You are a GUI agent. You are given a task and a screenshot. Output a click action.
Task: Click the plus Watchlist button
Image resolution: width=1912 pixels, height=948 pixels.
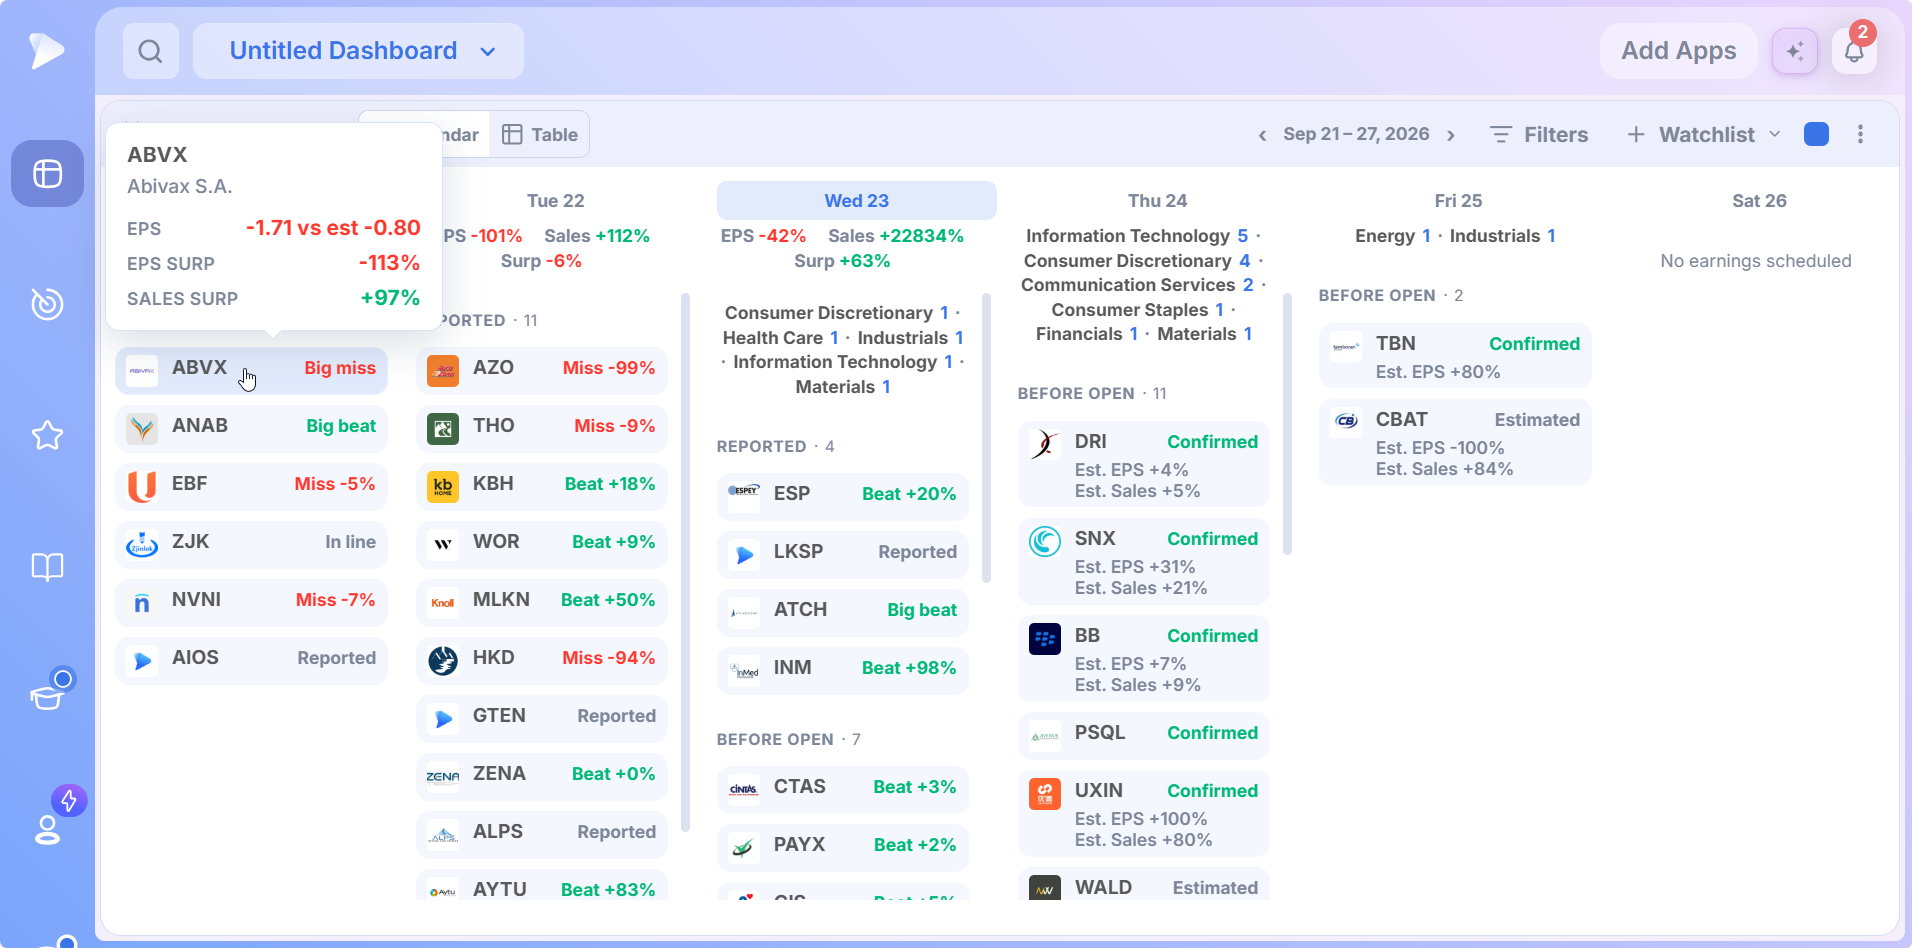[x=1691, y=134]
